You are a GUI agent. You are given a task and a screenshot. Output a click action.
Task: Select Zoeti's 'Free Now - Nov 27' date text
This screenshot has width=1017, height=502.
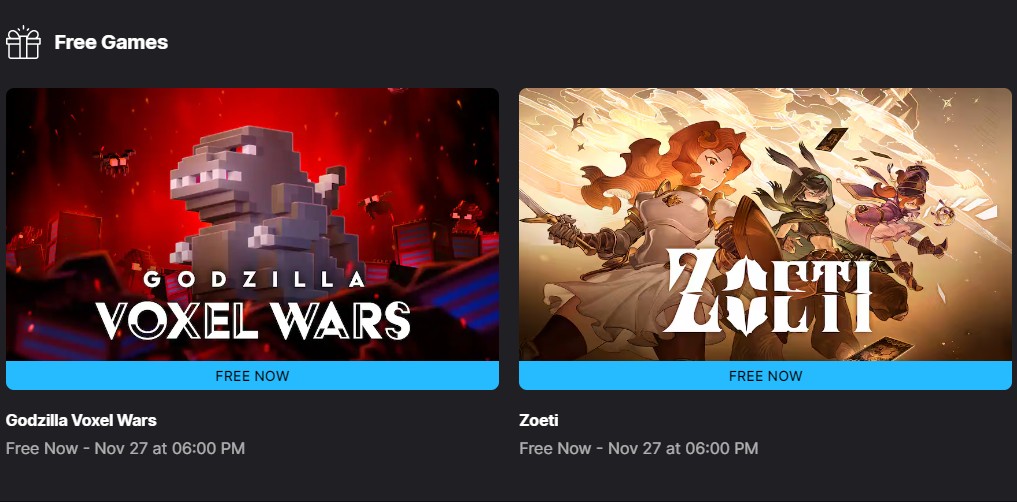click(x=639, y=448)
